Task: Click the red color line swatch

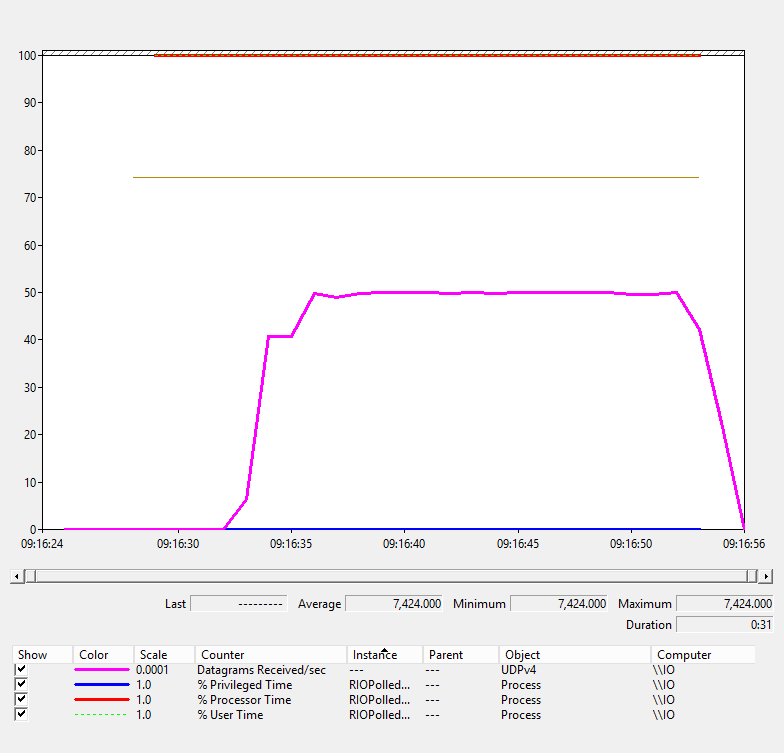Action: 102,700
